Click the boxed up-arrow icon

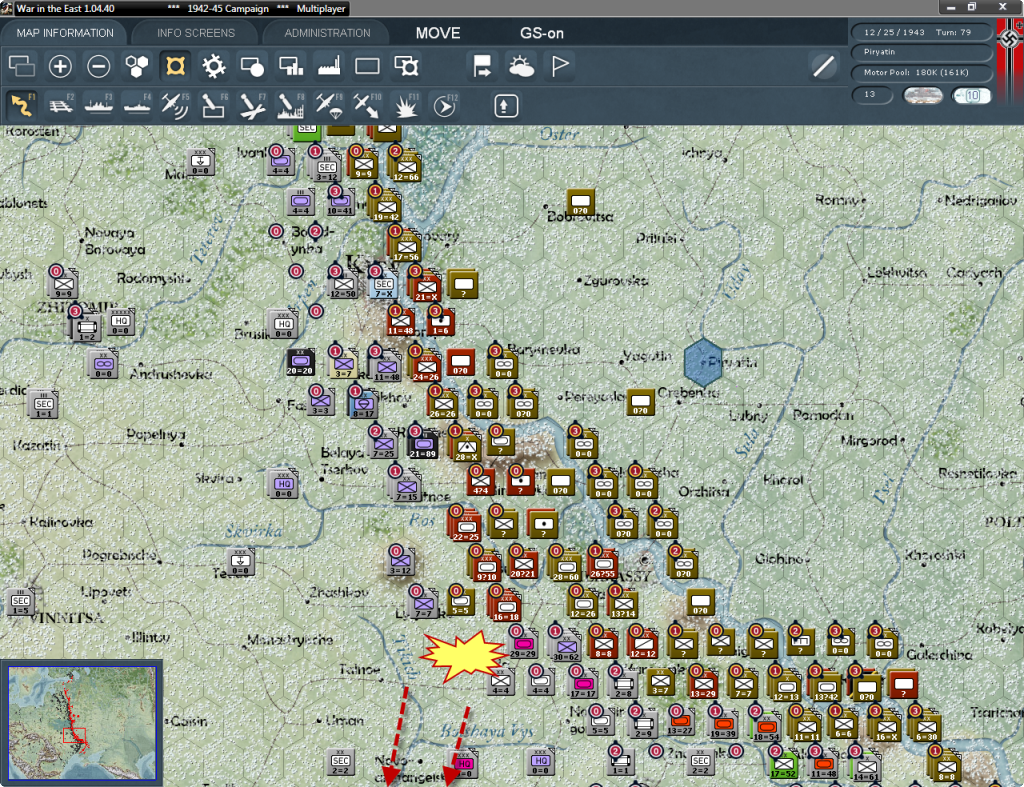click(x=505, y=106)
